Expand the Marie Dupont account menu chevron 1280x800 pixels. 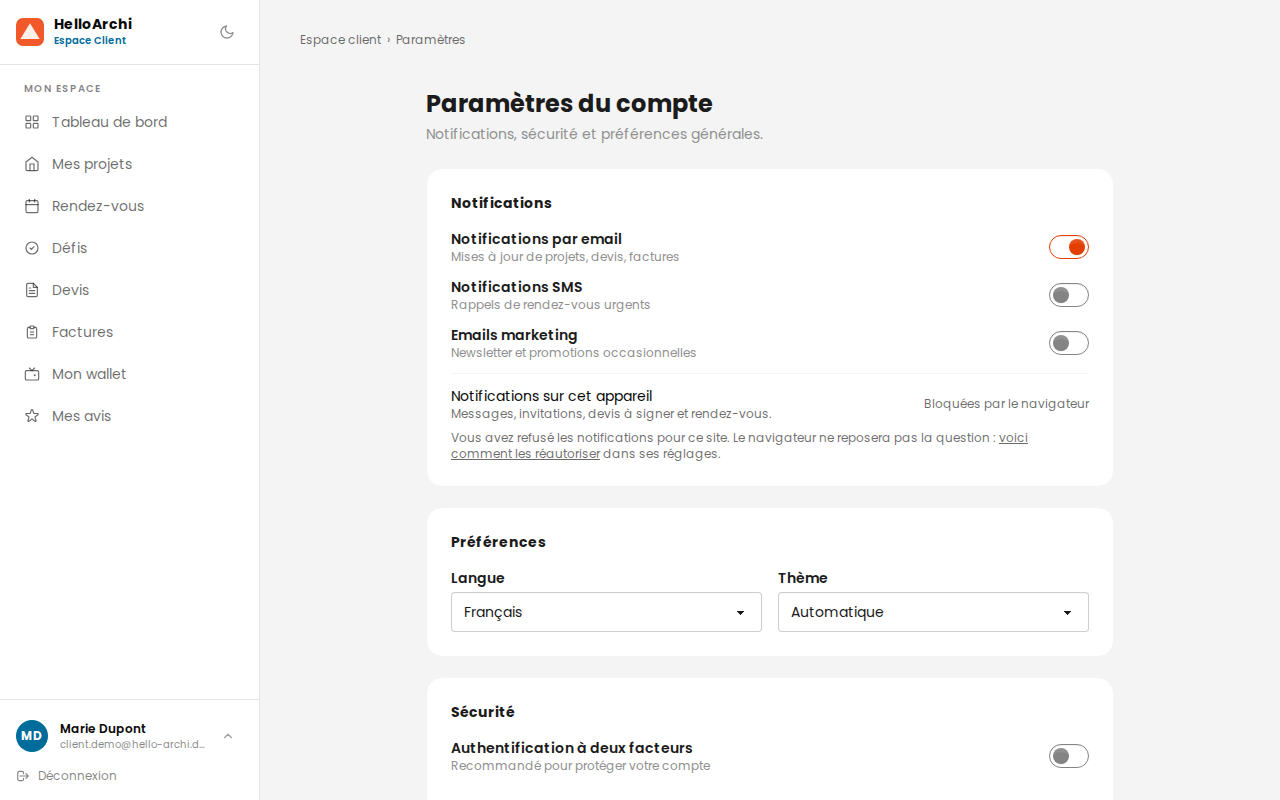click(228, 736)
